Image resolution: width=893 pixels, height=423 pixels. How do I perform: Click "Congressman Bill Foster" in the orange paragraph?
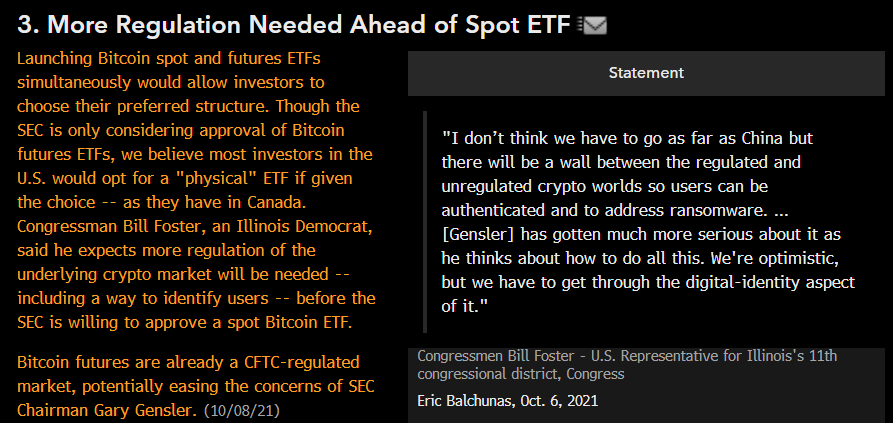point(102,227)
